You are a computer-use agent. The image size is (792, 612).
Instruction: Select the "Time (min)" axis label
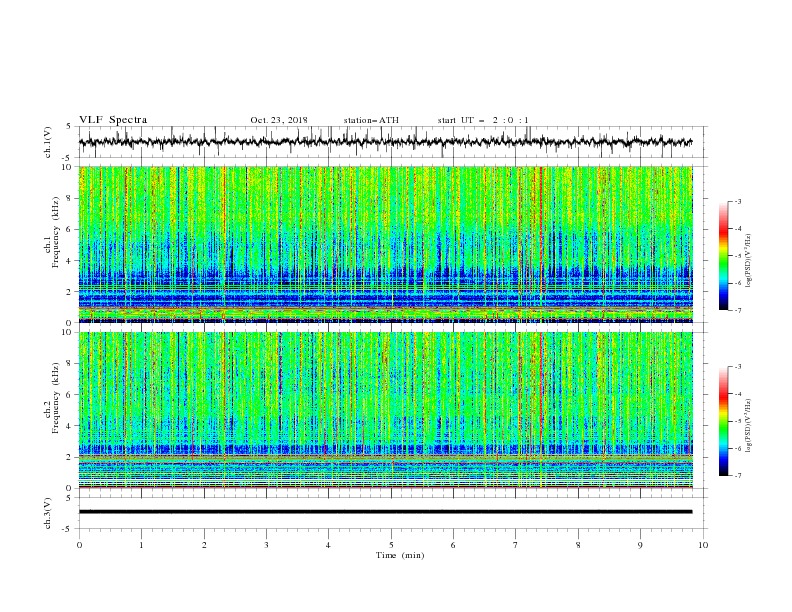tap(400, 555)
